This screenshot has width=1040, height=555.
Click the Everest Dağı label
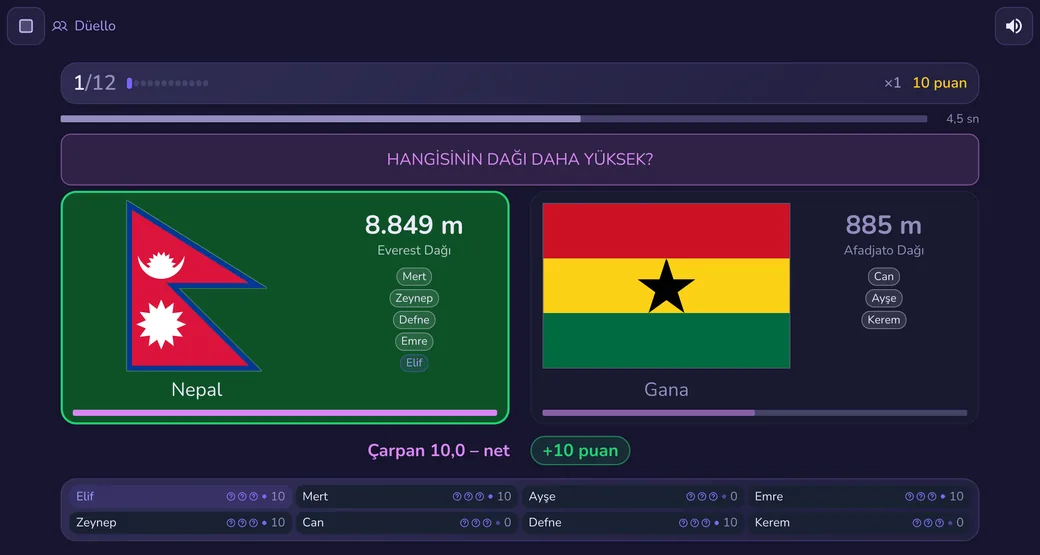pos(414,251)
